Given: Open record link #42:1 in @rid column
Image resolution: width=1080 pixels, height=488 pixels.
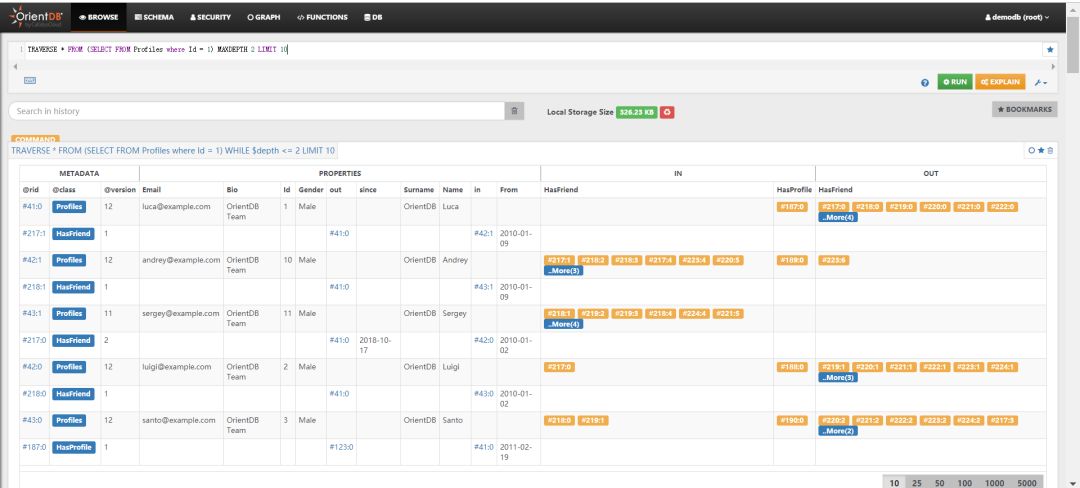Looking at the screenshot, I should click(32, 260).
